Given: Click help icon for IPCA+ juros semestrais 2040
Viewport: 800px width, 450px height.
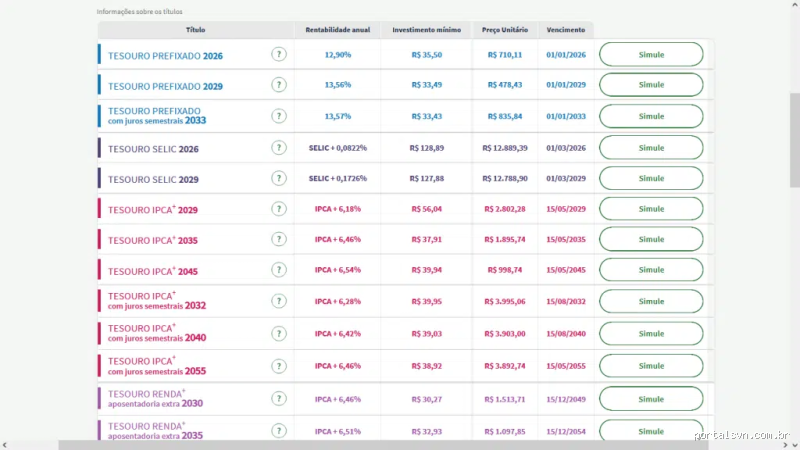Looking at the screenshot, I should coord(279,333).
